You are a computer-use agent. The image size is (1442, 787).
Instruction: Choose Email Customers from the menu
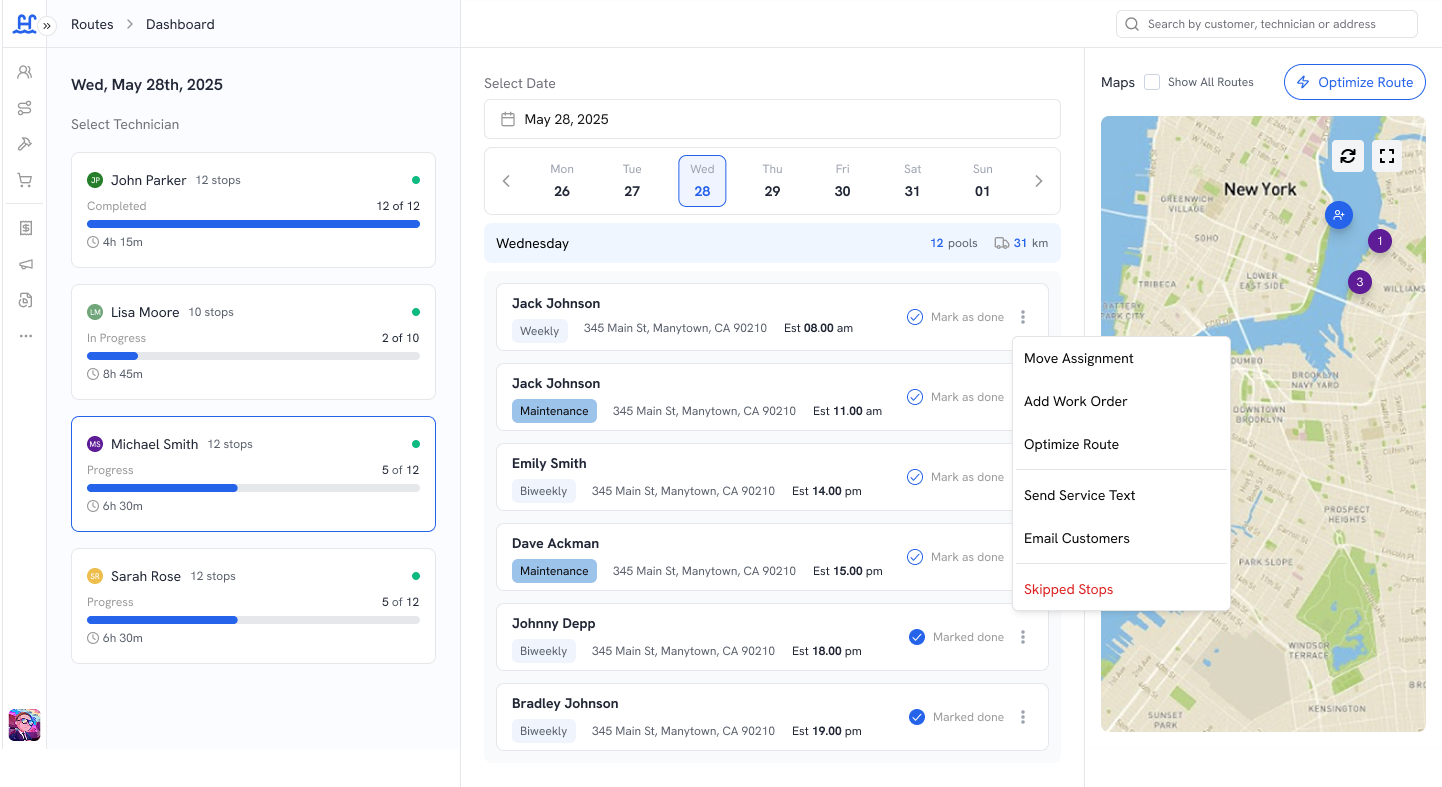(x=1121, y=539)
